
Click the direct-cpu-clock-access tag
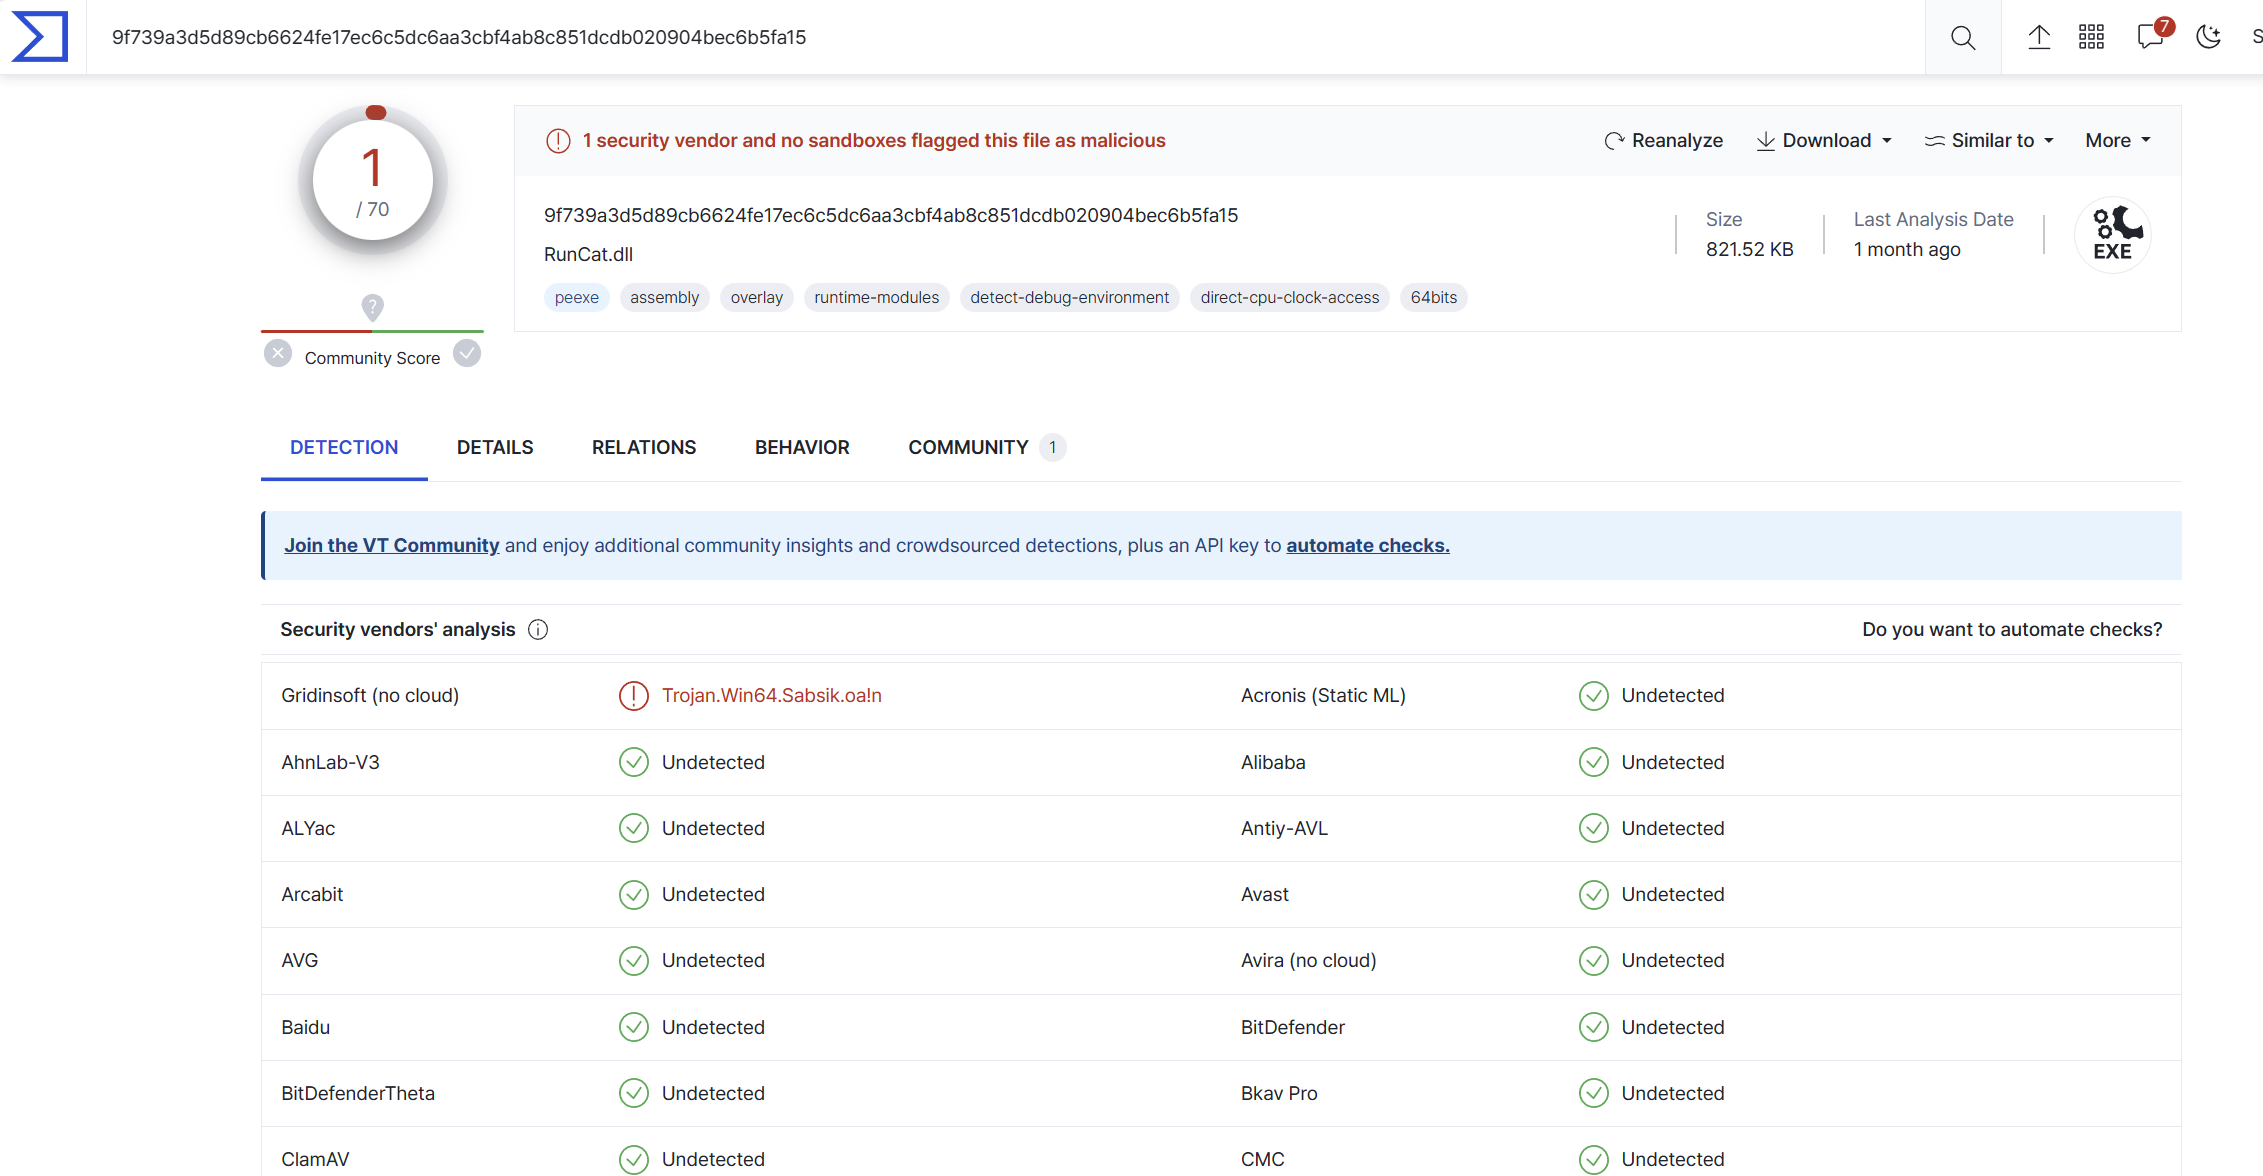[x=1290, y=297]
